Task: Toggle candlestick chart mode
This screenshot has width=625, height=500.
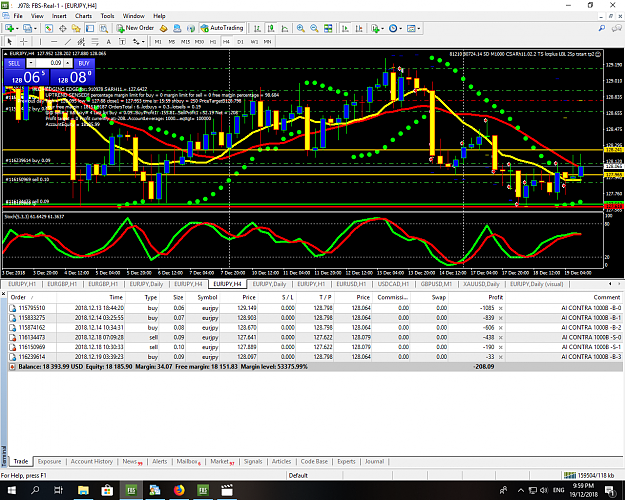Action: pyautogui.click(x=271, y=28)
